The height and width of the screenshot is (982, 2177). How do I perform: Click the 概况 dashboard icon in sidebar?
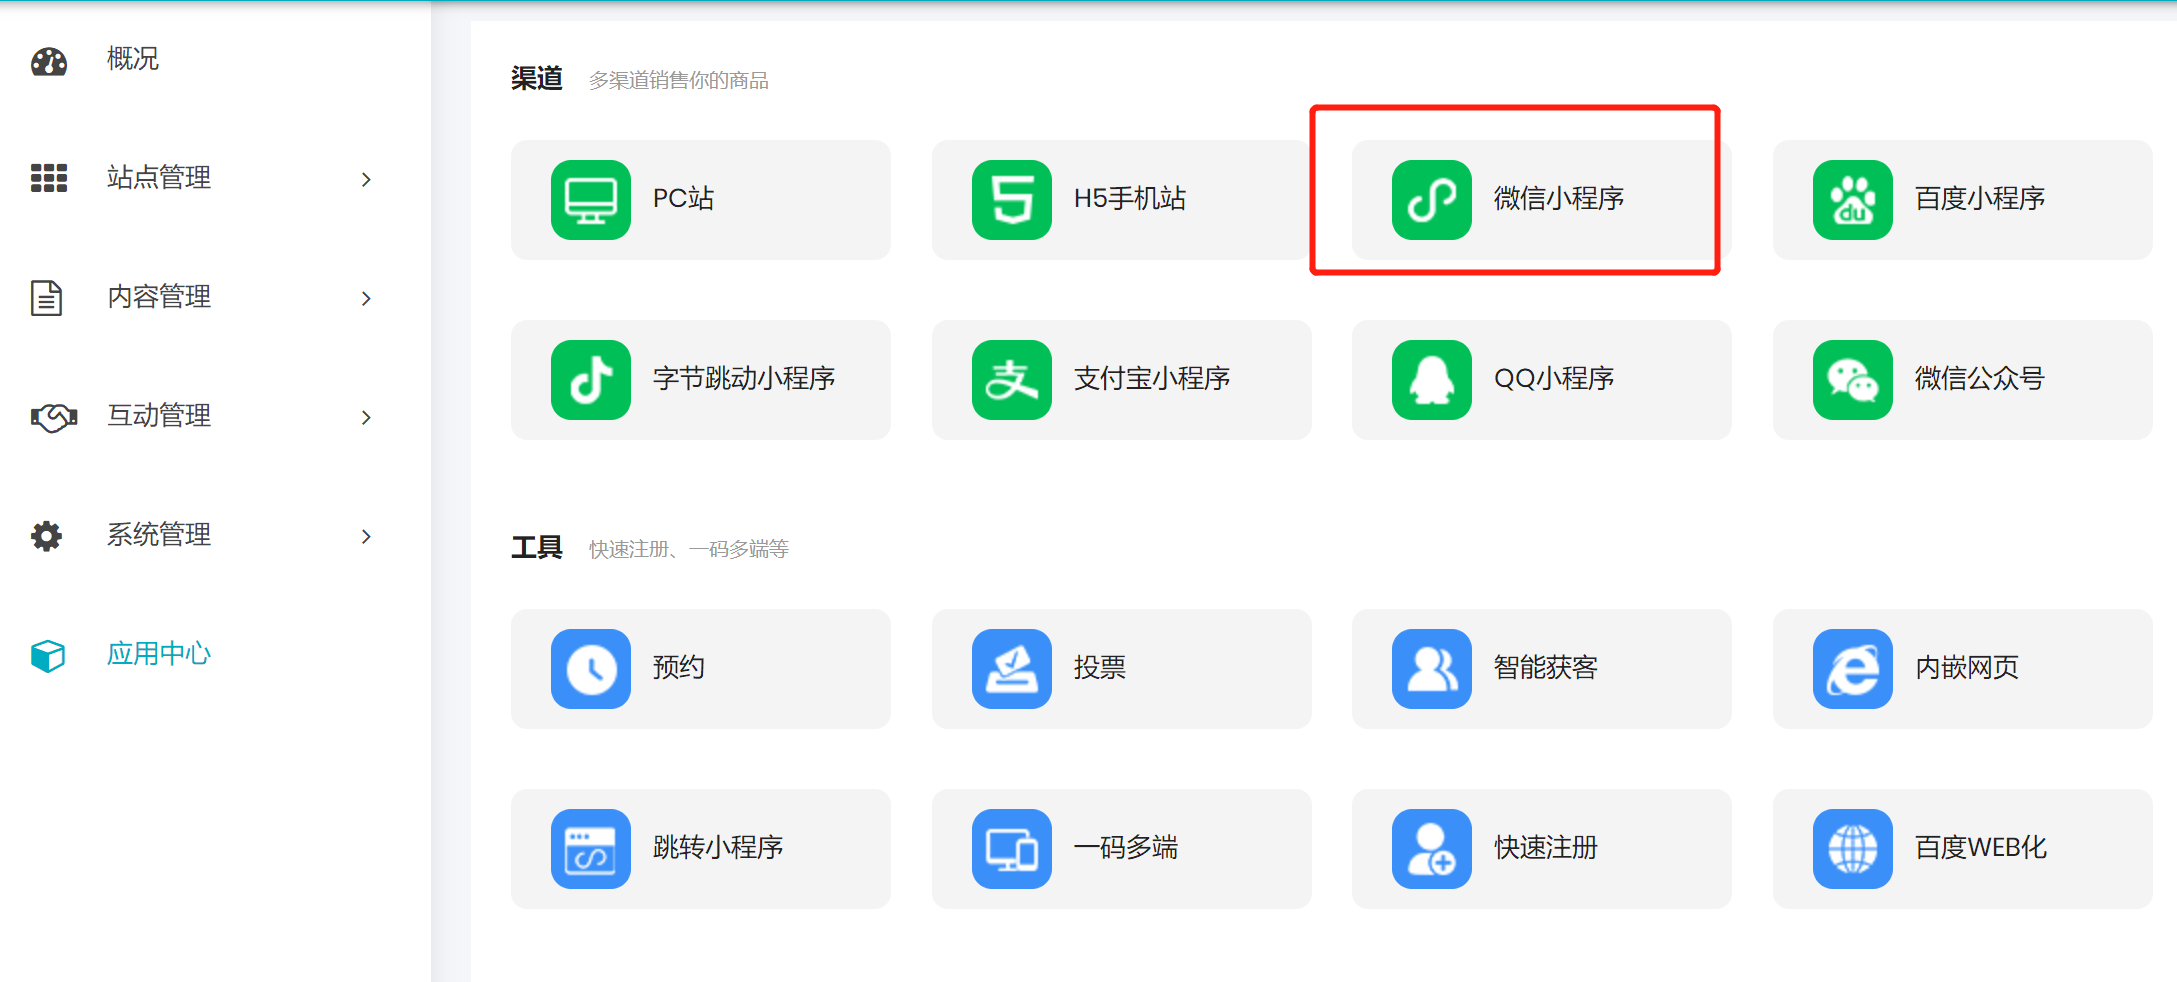point(49,61)
